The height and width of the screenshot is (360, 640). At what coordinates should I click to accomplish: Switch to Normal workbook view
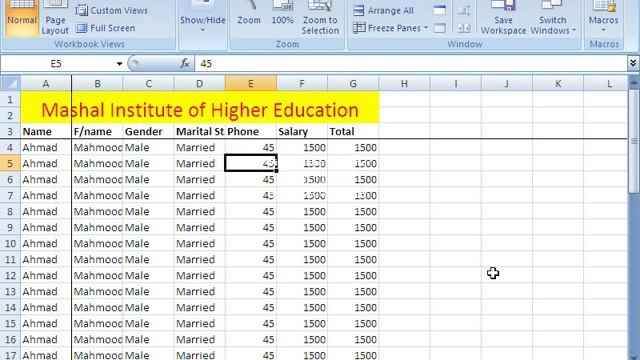click(x=22, y=18)
